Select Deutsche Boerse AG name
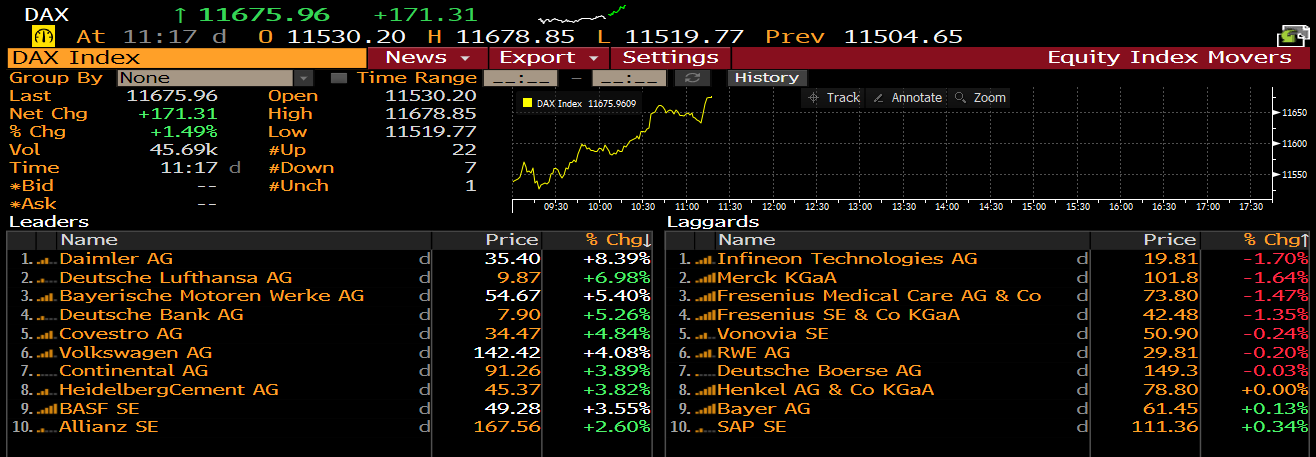The height and width of the screenshot is (457, 1316). 819,371
